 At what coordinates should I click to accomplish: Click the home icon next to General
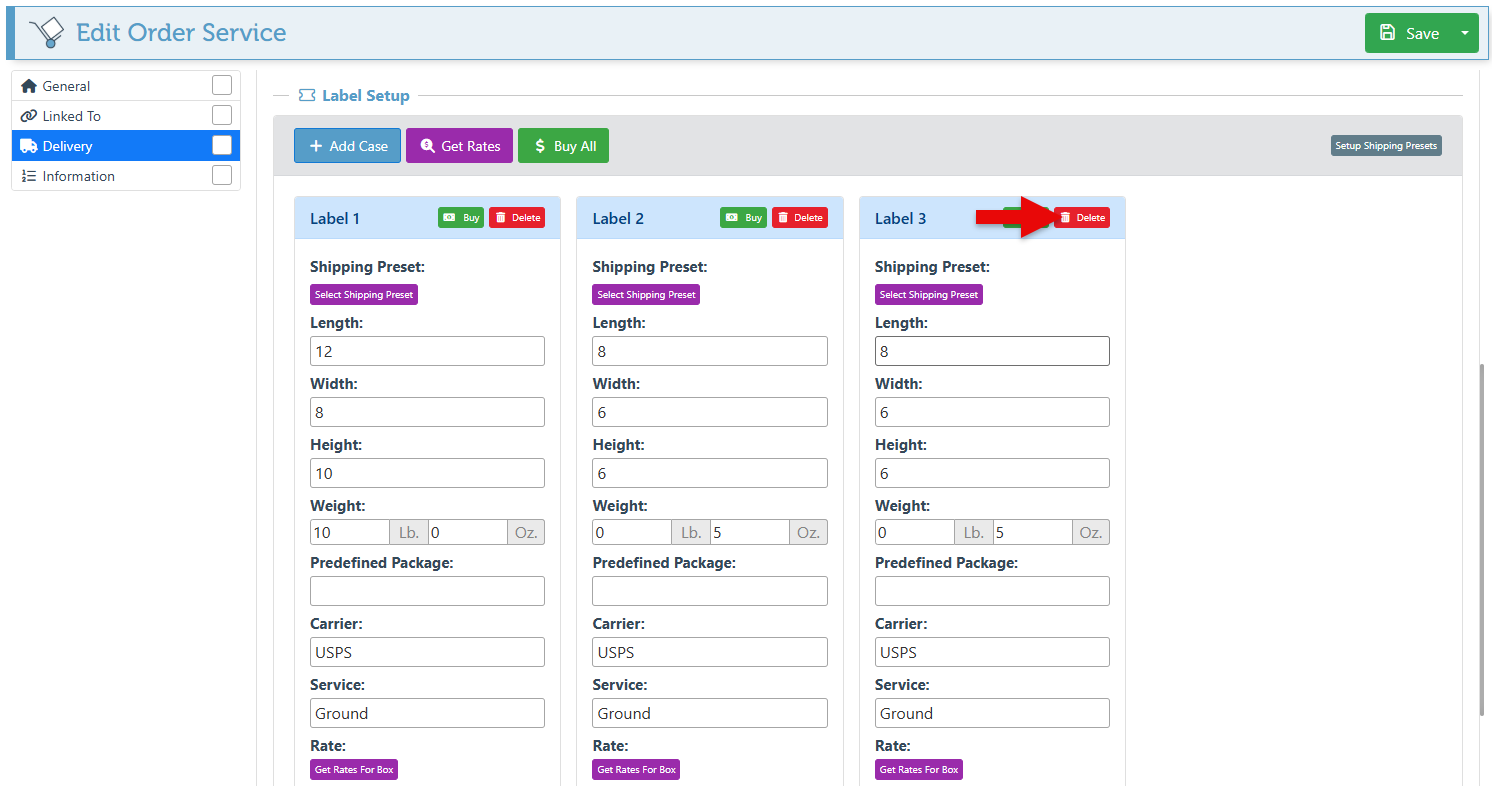tap(29, 86)
